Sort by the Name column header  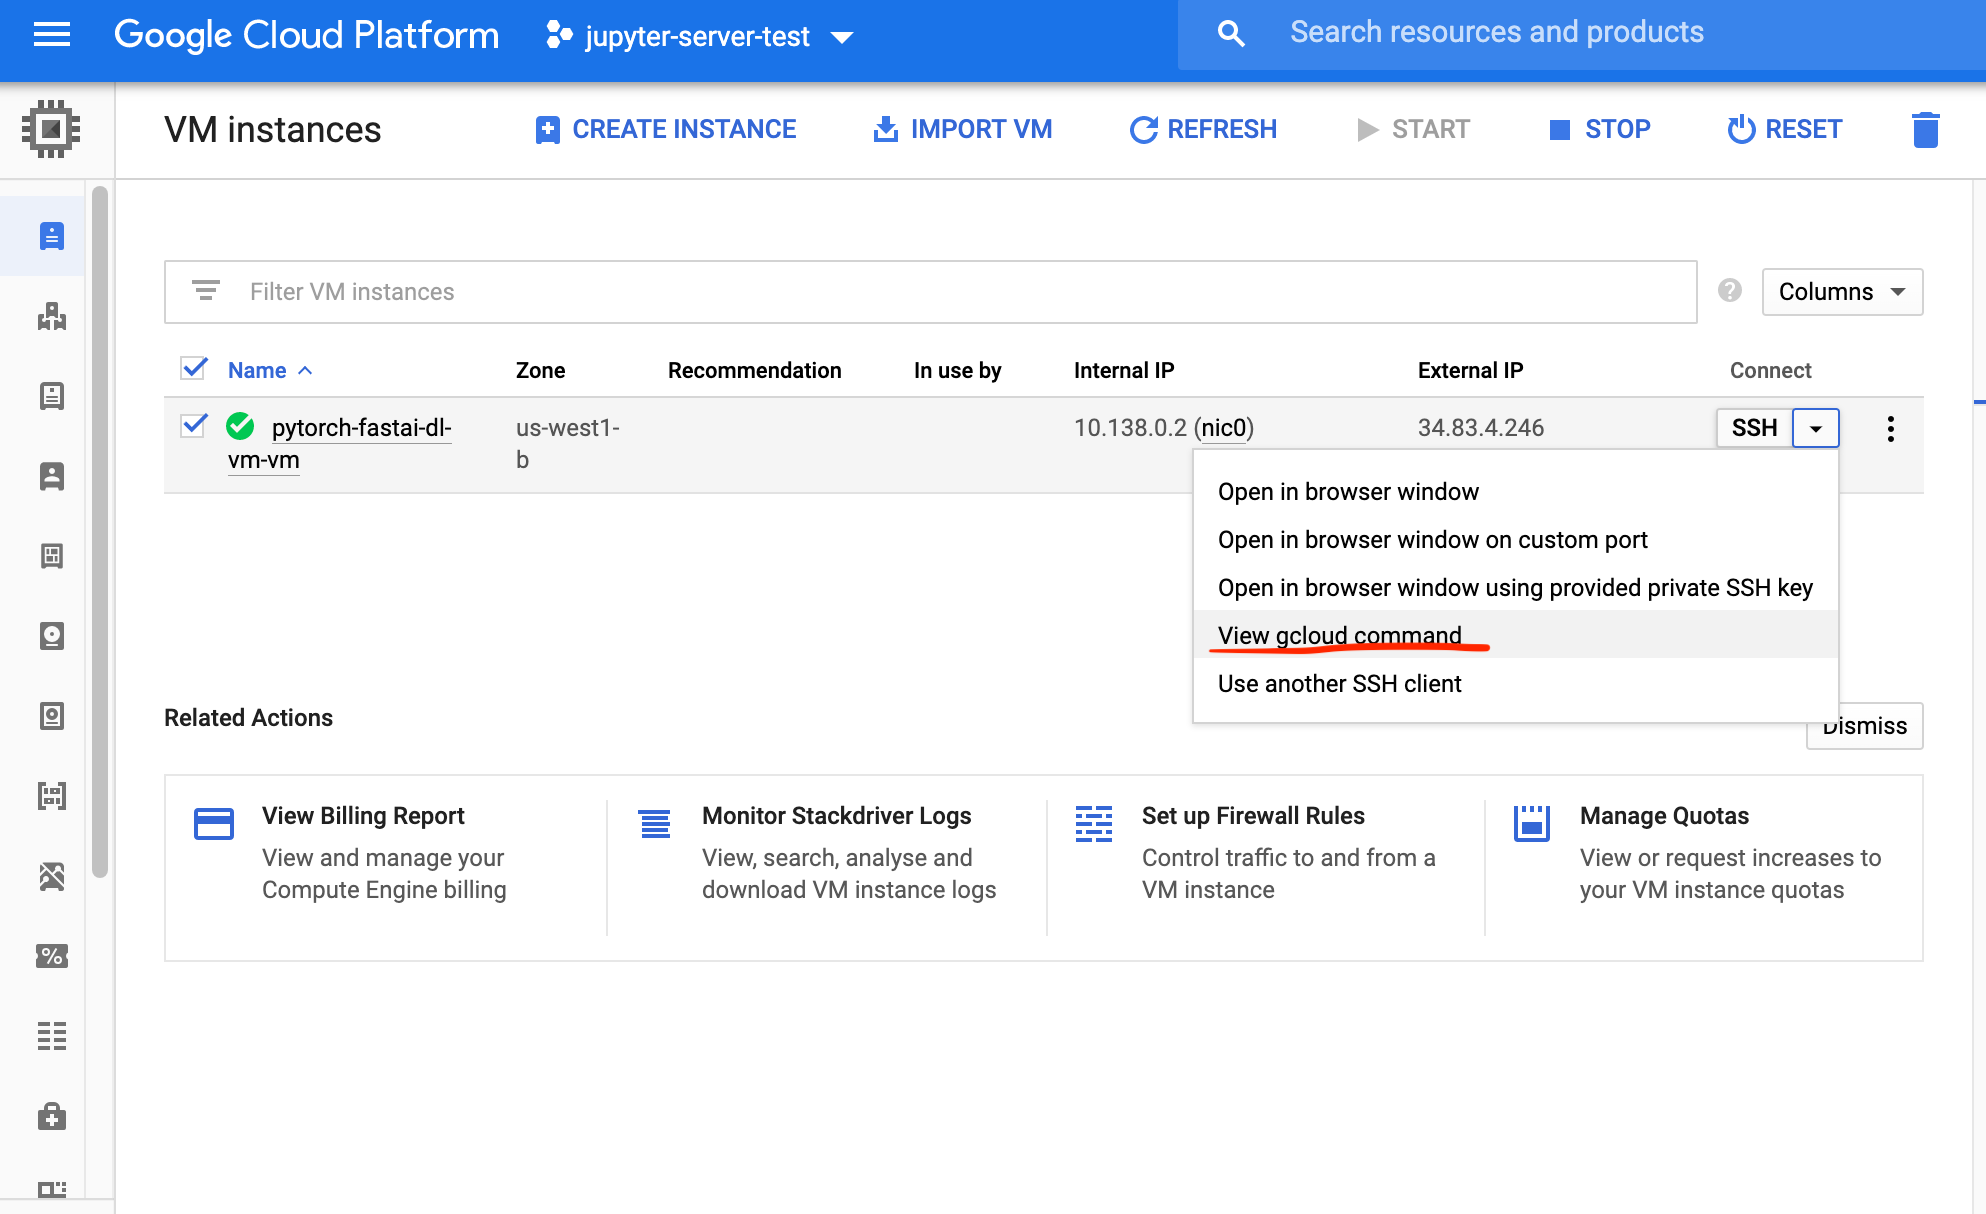[x=258, y=371]
